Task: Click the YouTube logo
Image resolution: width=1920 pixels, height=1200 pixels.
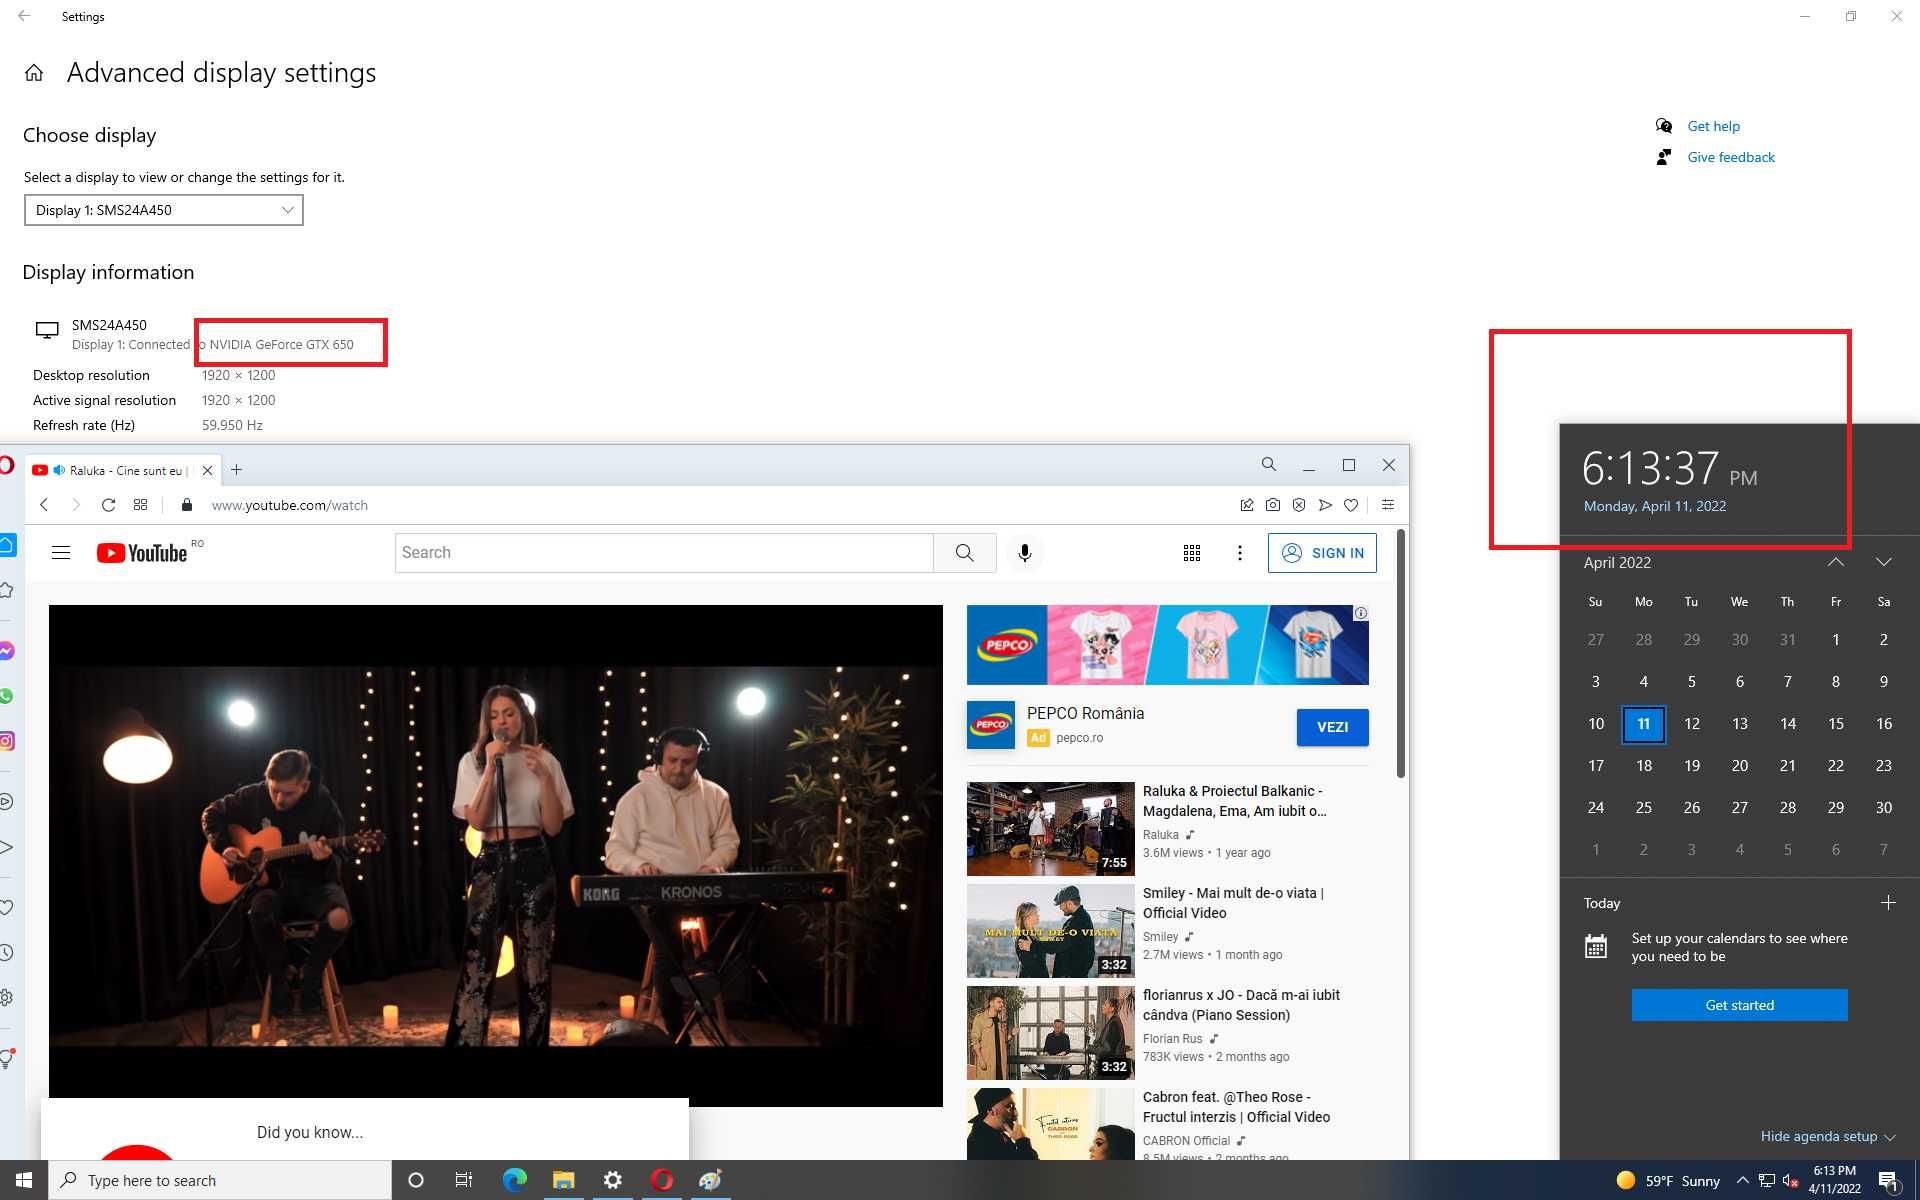Action: click(142, 553)
